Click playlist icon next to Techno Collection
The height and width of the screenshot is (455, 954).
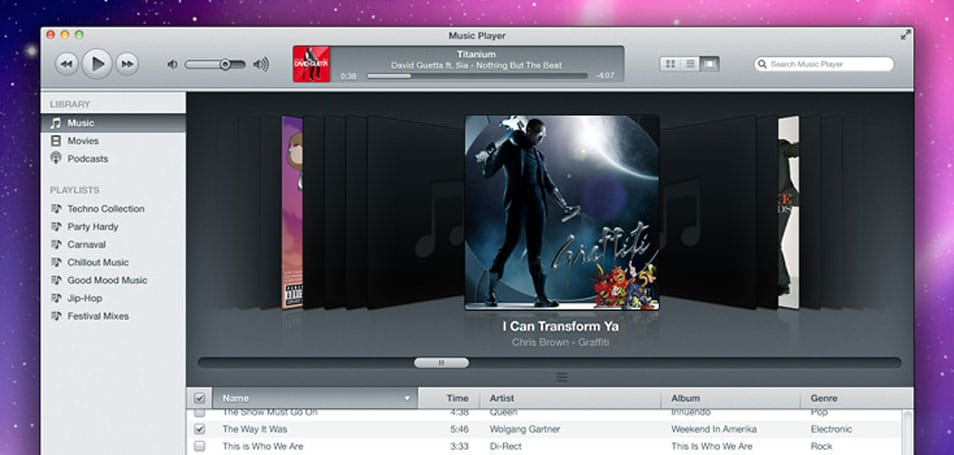point(56,209)
